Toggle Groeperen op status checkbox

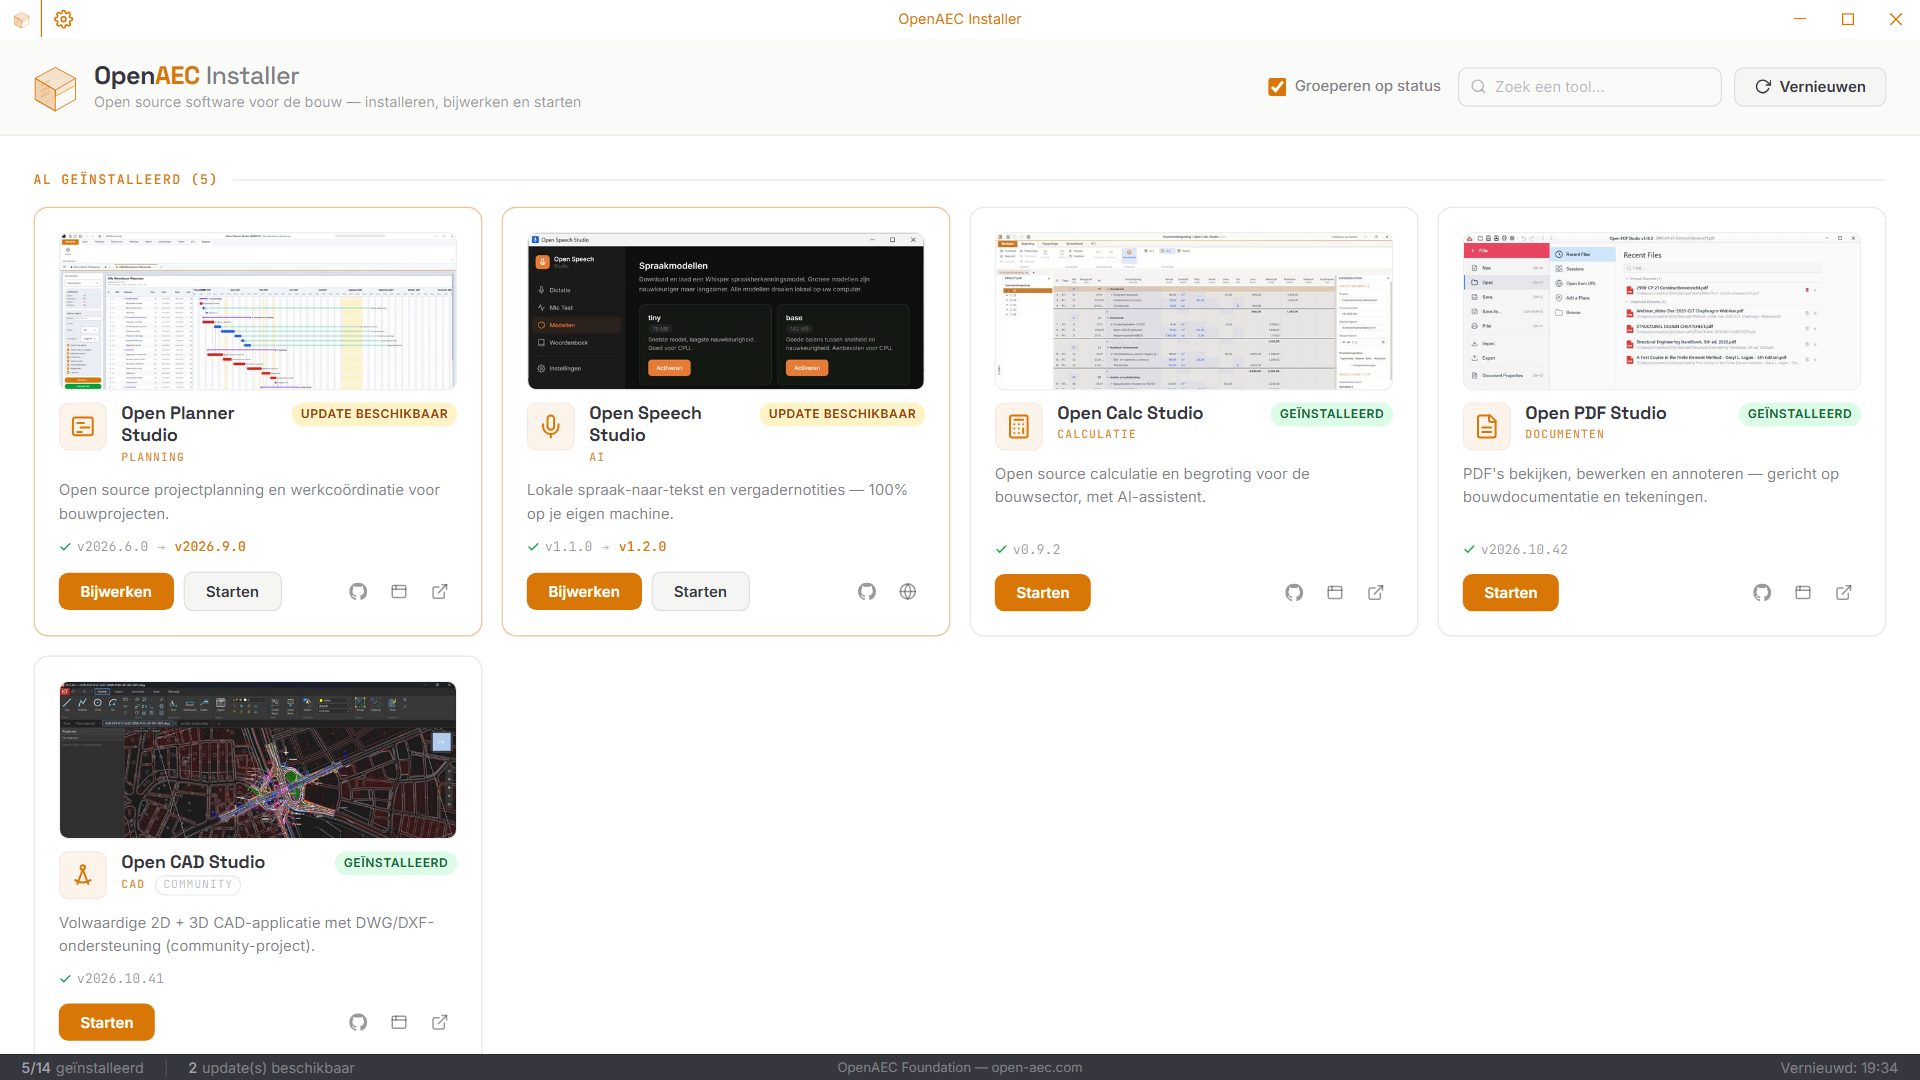(1277, 87)
